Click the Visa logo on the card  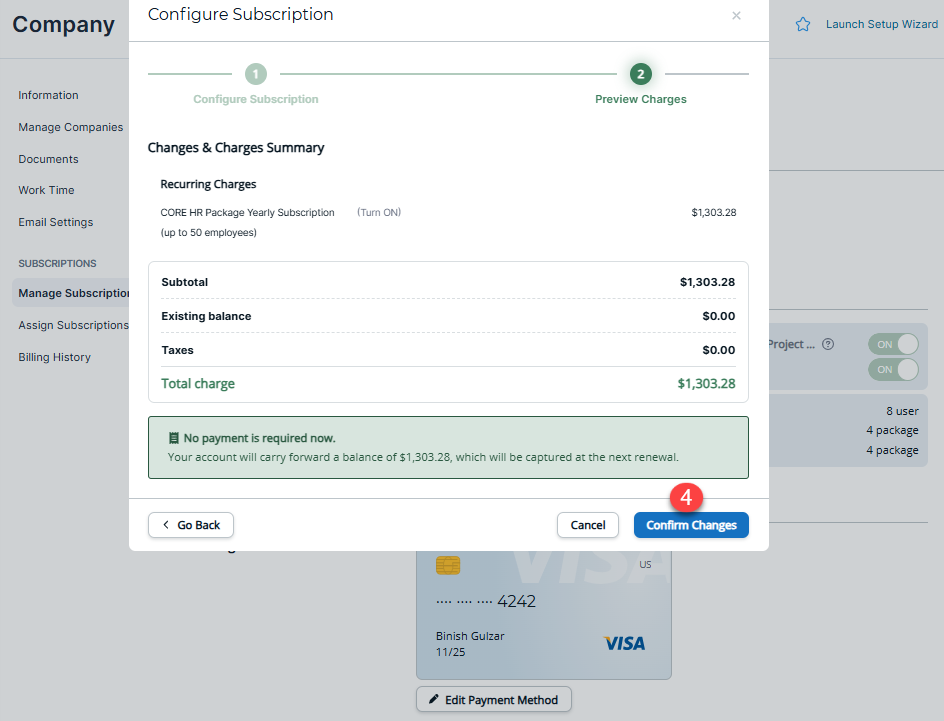click(x=624, y=643)
